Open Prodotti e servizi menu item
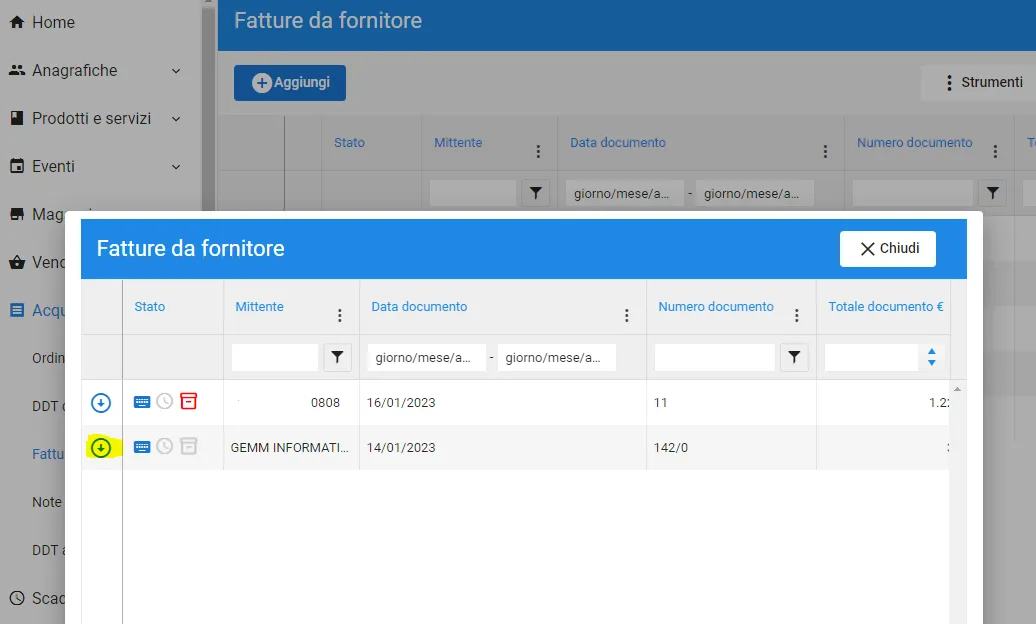Viewport: 1036px width, 624px height. click(91, 118)
